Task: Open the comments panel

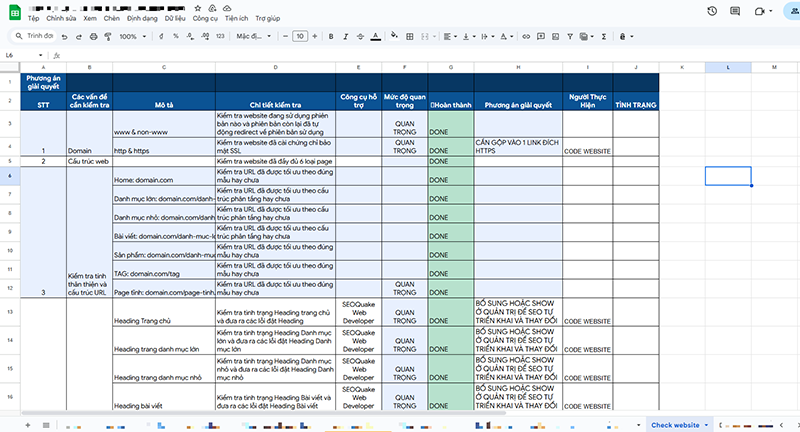Action: (735, 11)
